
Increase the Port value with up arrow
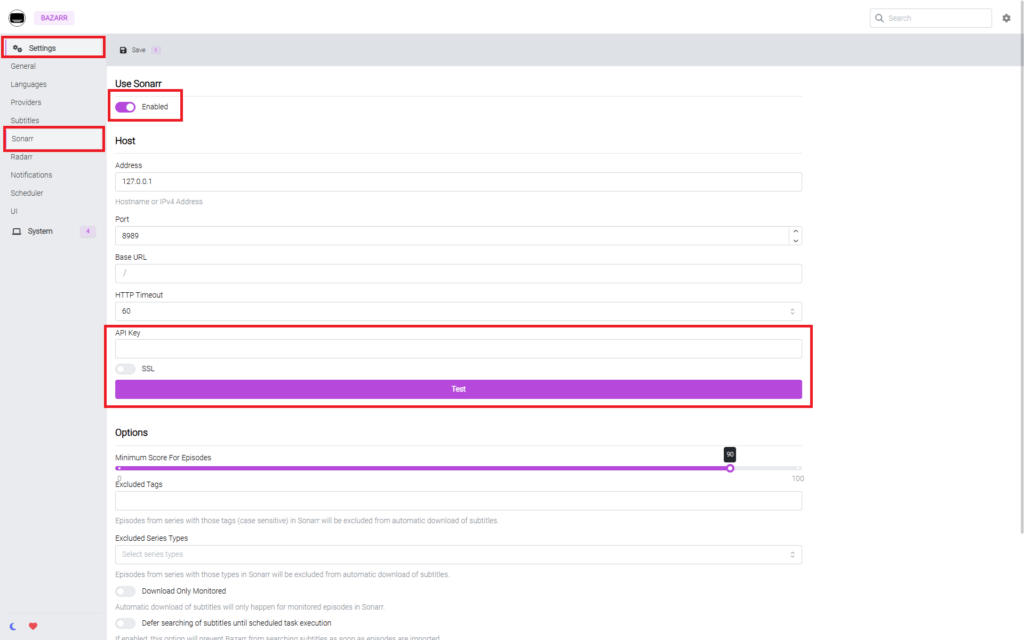[795, 231]
